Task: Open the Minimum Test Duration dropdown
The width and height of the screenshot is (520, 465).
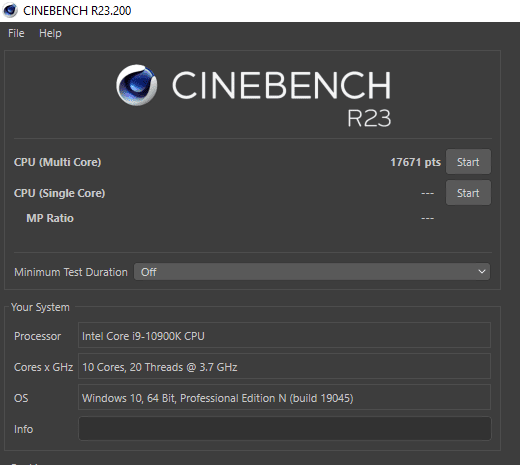Action: (x=312, y=272)
